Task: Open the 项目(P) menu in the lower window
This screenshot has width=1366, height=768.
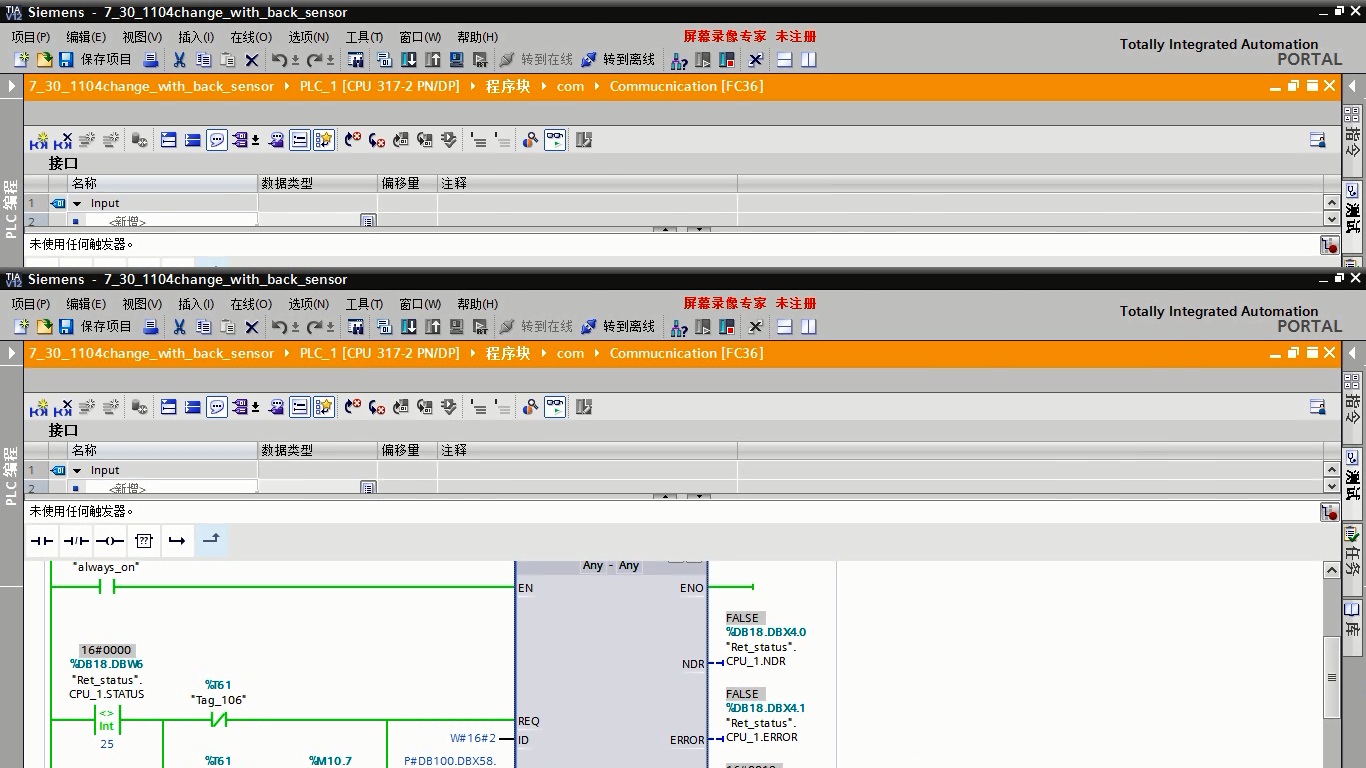Action: [30, 304]
